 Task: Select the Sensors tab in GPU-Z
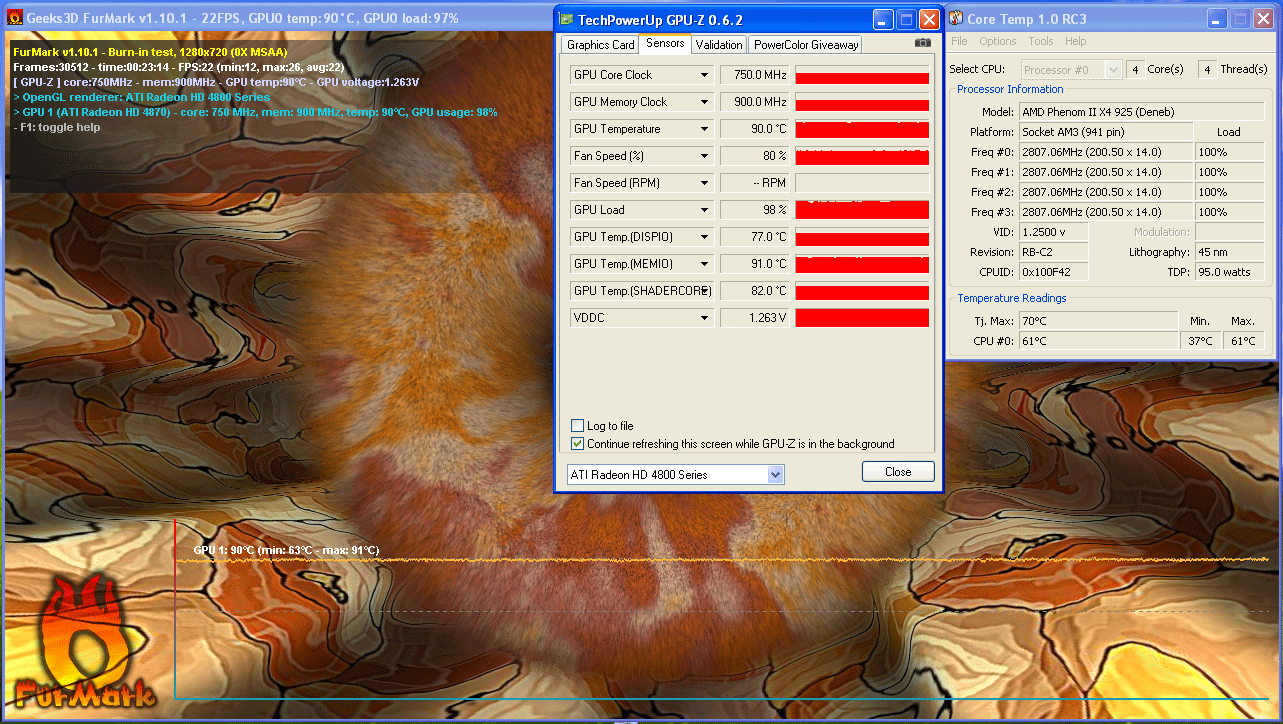[665, 43]
